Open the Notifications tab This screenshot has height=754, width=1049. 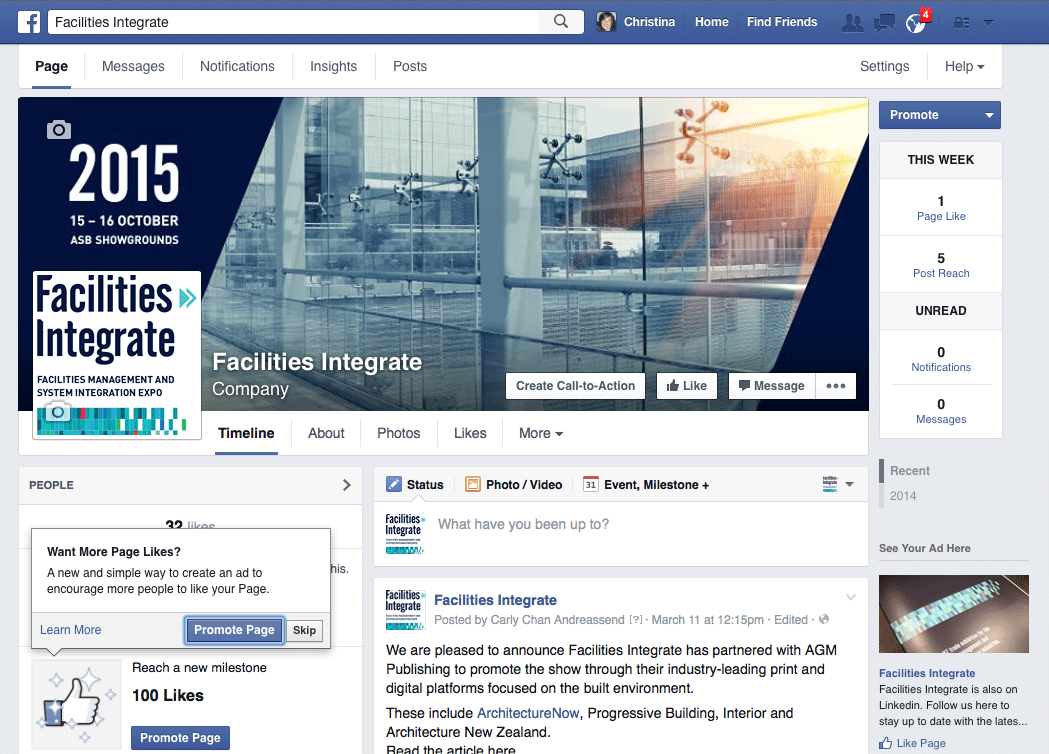(237, 66)
